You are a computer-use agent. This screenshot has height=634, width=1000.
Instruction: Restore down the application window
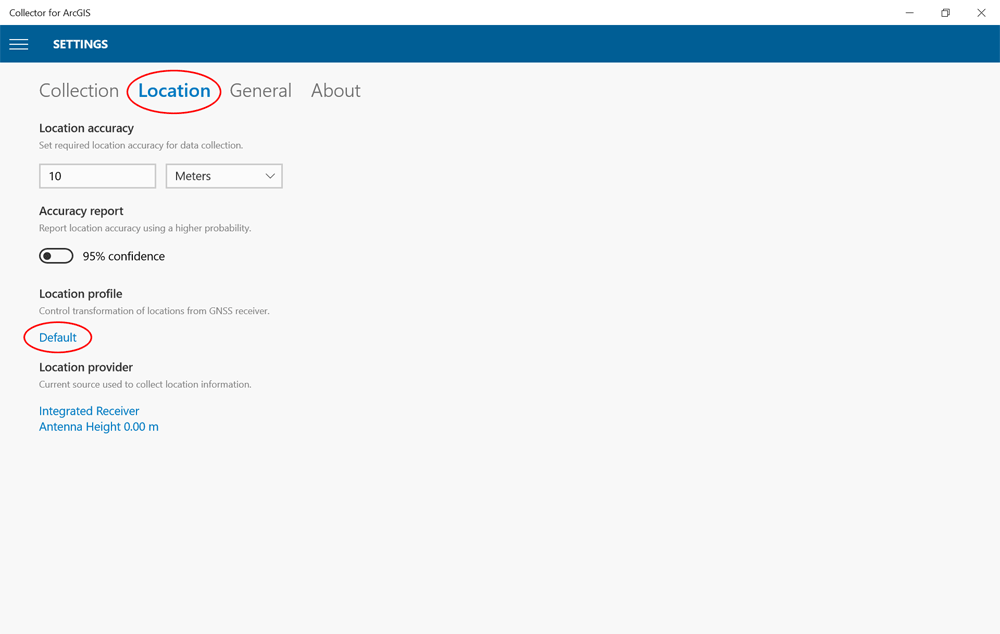coord(945,13)
